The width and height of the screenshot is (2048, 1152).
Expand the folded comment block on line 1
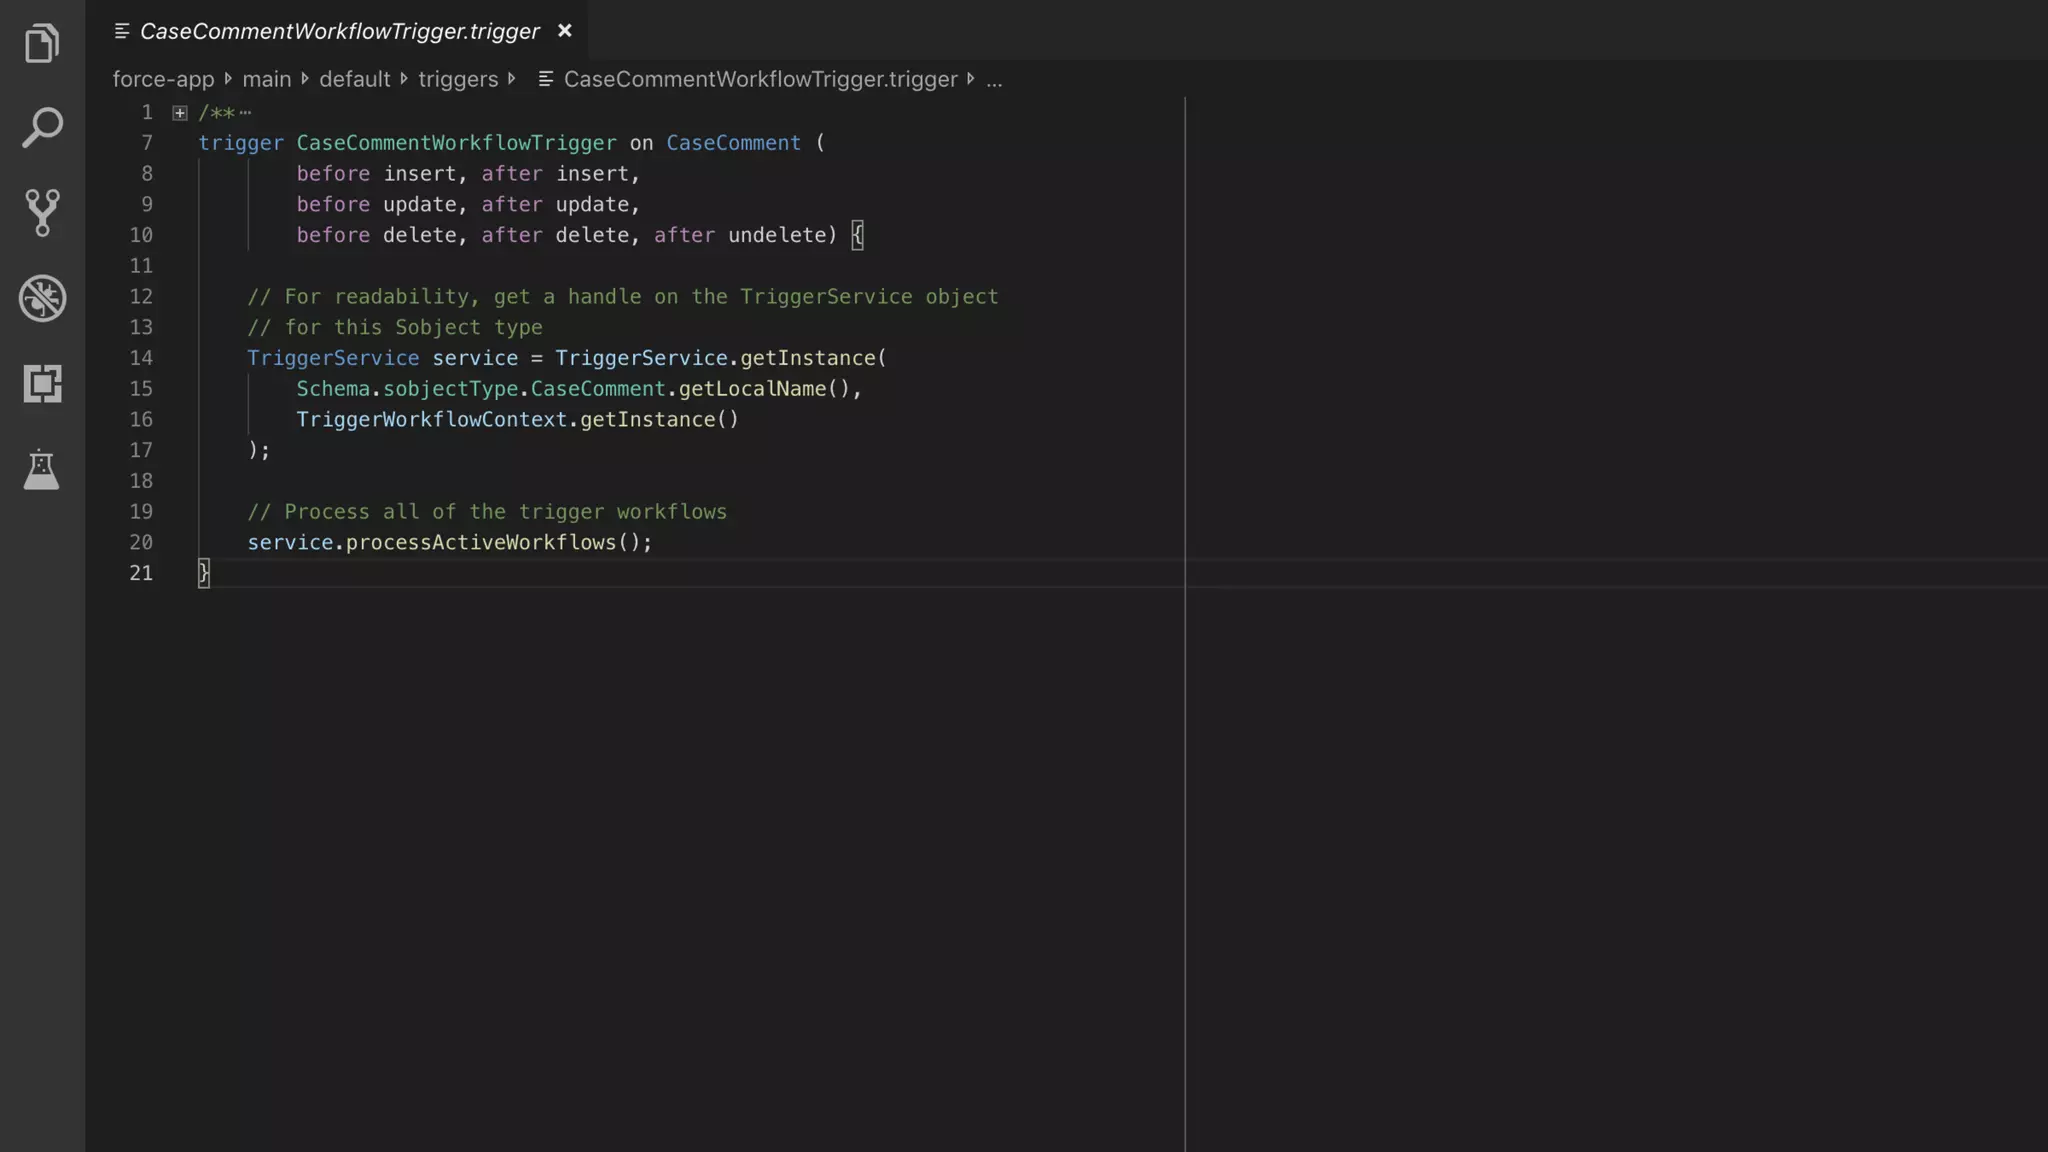pos(180,113)
